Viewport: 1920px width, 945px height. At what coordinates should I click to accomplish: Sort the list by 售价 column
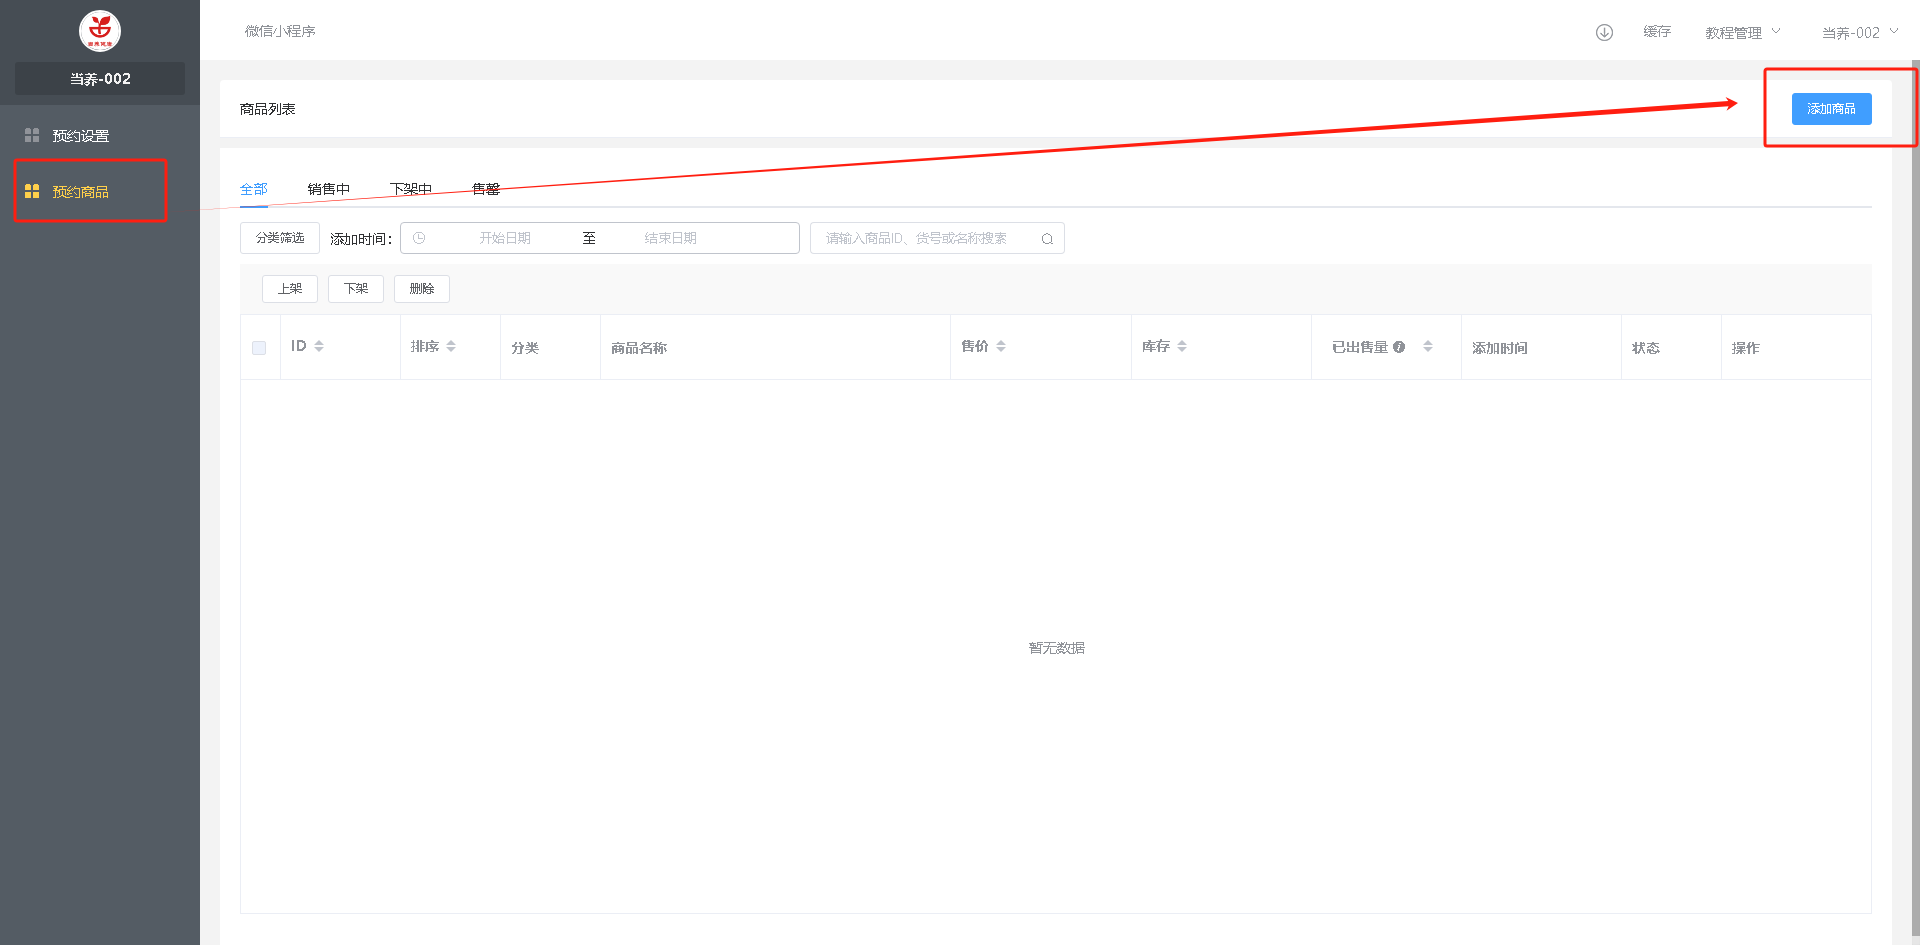1001,346
